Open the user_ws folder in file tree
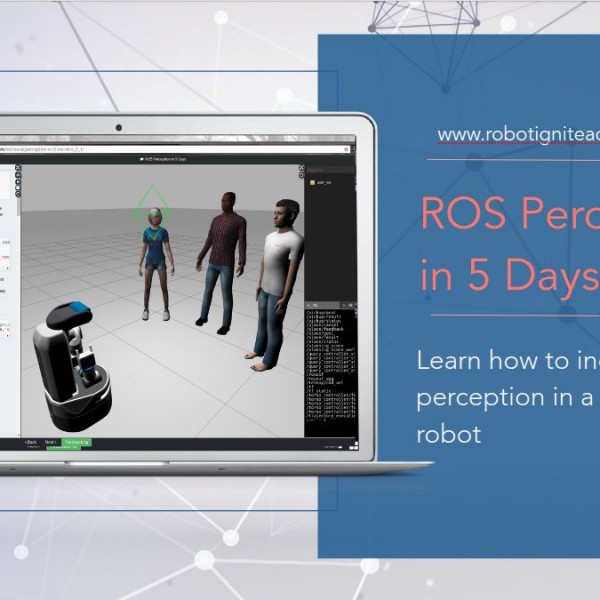Screen dimensions: 600x600 click(x=320, y=183)
